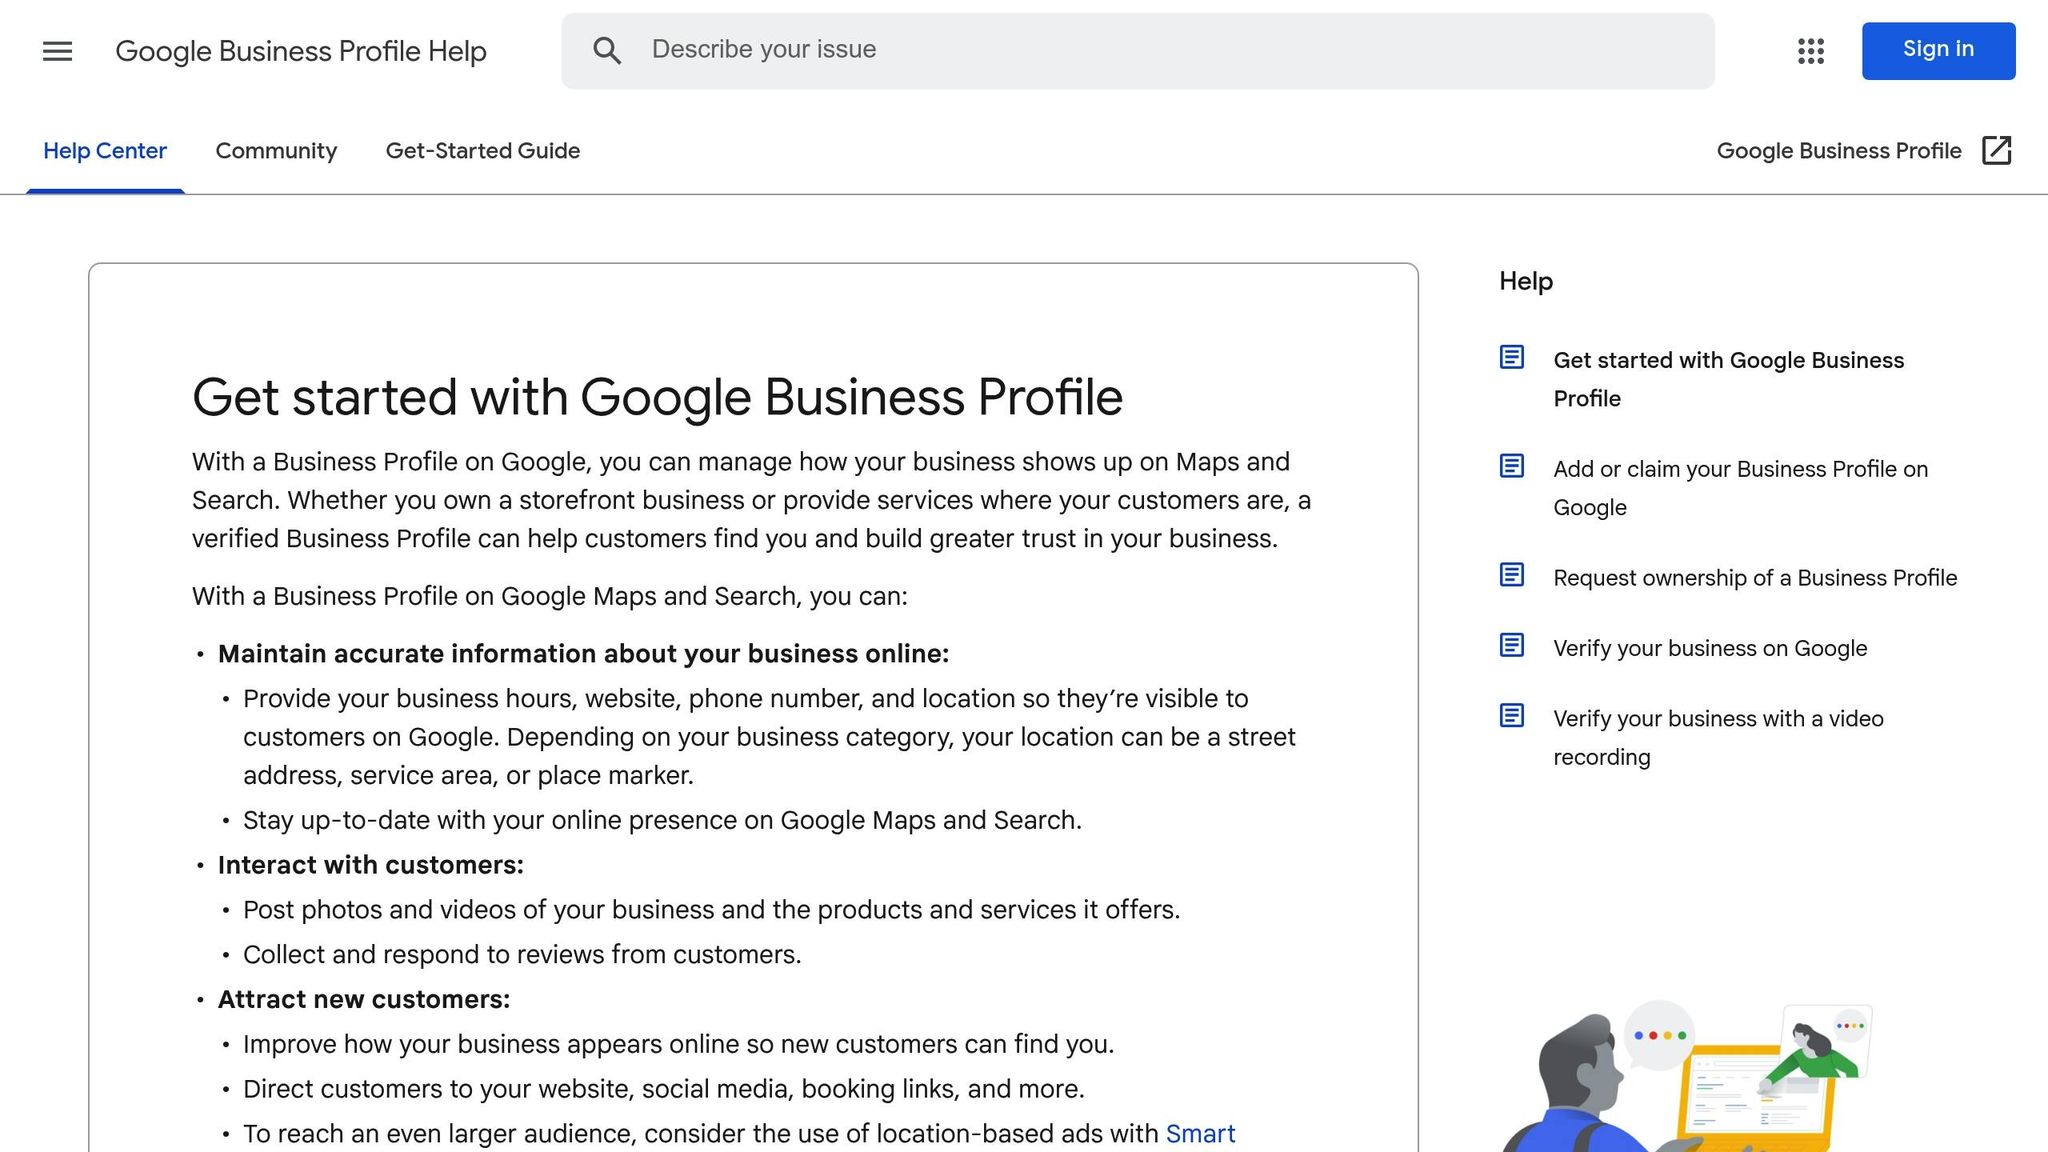
Task: Open Add or claim your Business Profile on Google
Action: click(x=1740, y=488)
